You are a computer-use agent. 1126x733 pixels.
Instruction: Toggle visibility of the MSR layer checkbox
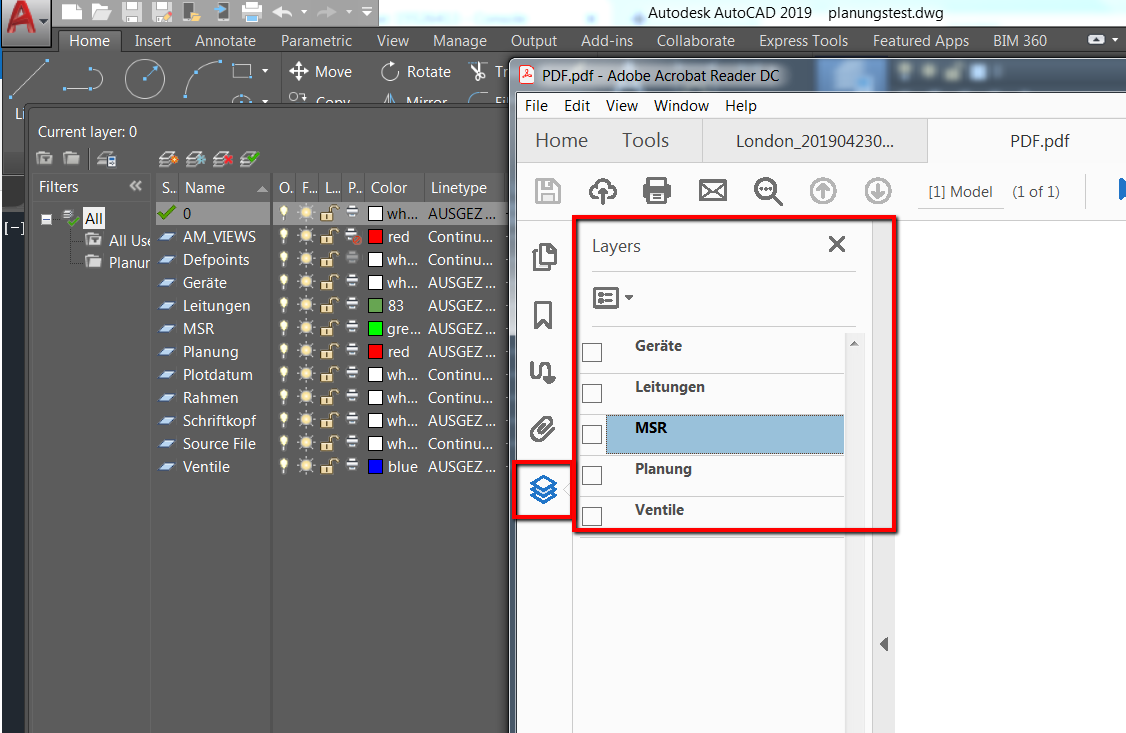pos(591,433)
